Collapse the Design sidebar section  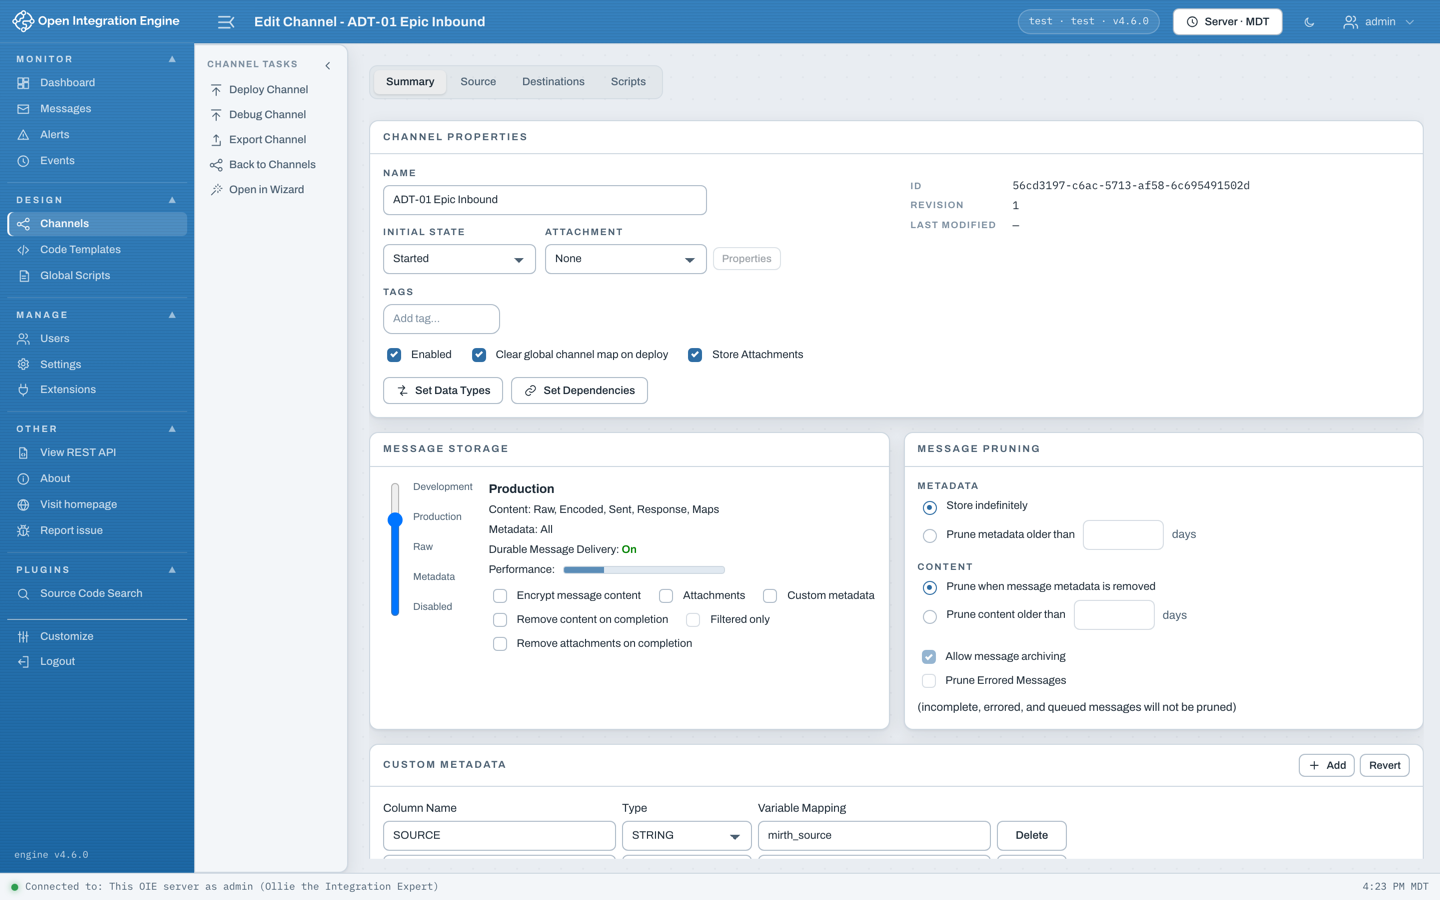coord(172,200)
